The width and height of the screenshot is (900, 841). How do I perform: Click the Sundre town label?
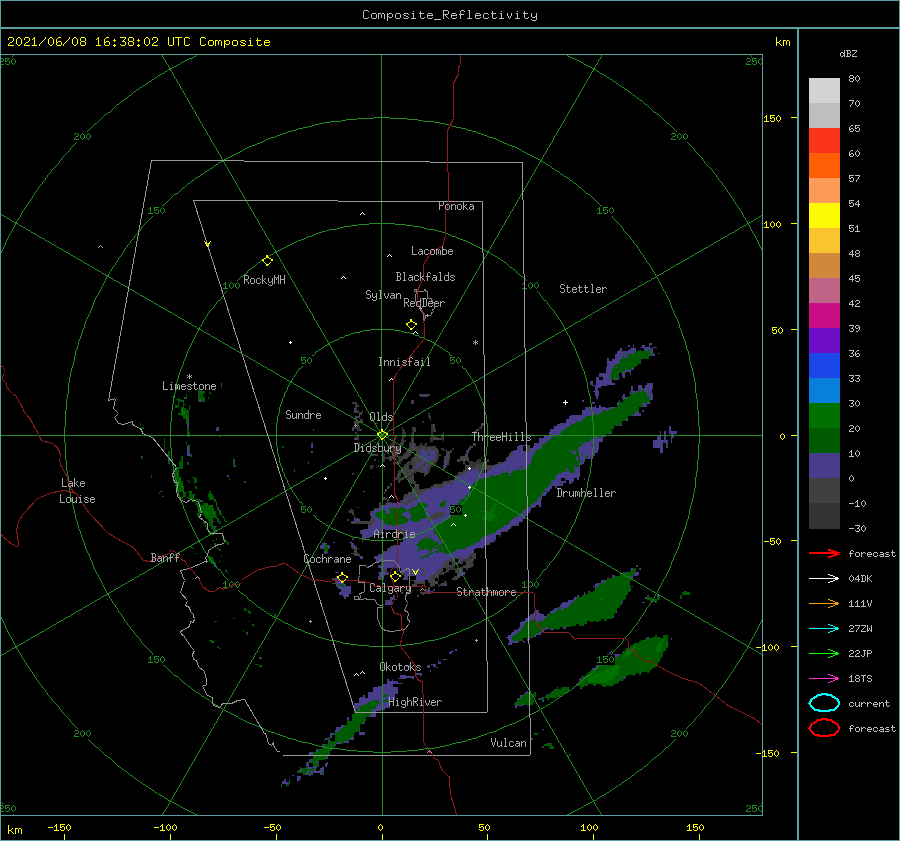coord(303,414)
